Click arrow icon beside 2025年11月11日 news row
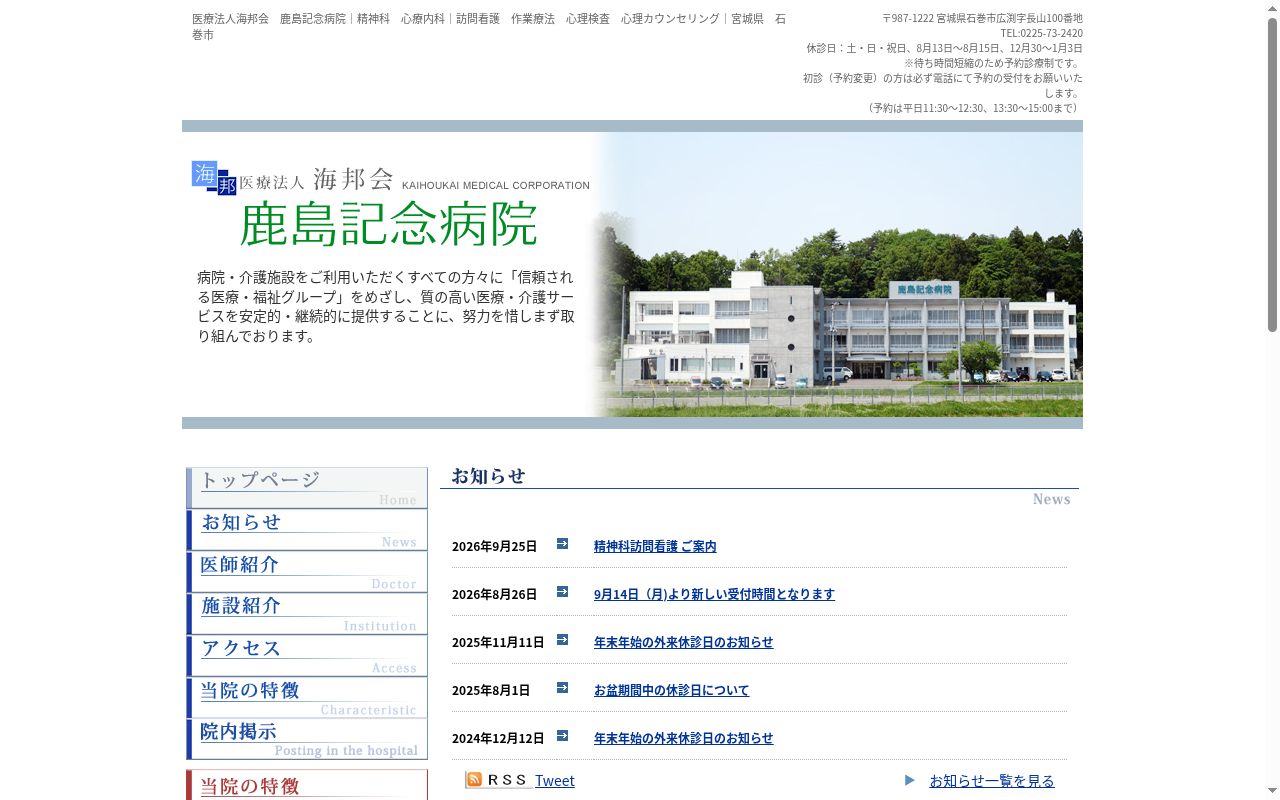Image resolution: width=1280 pixels, height=800 pixels. pos(562,640)
